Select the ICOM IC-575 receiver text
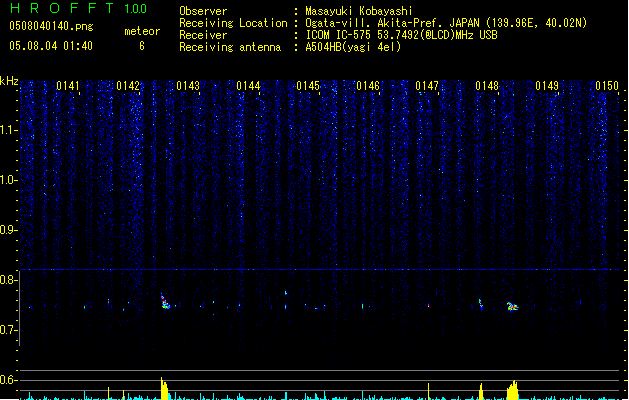Screen dimensions: 629x400 click(401, 35)
